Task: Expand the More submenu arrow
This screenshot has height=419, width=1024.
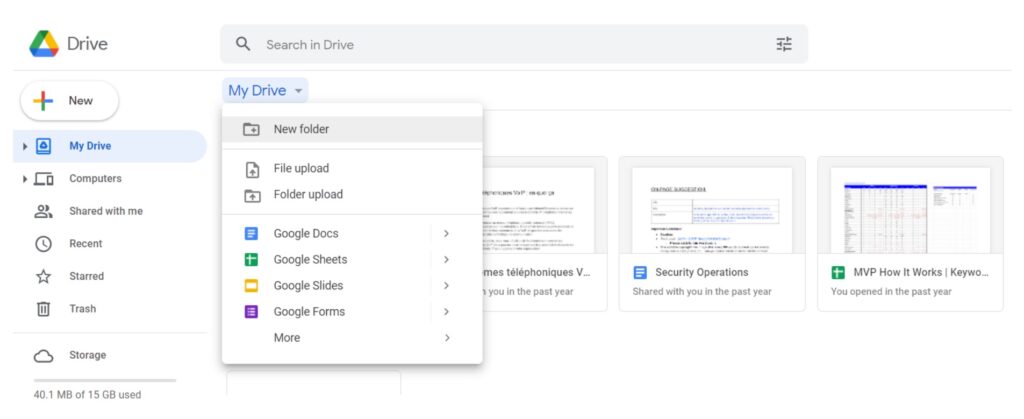Action: coord(446,338)
